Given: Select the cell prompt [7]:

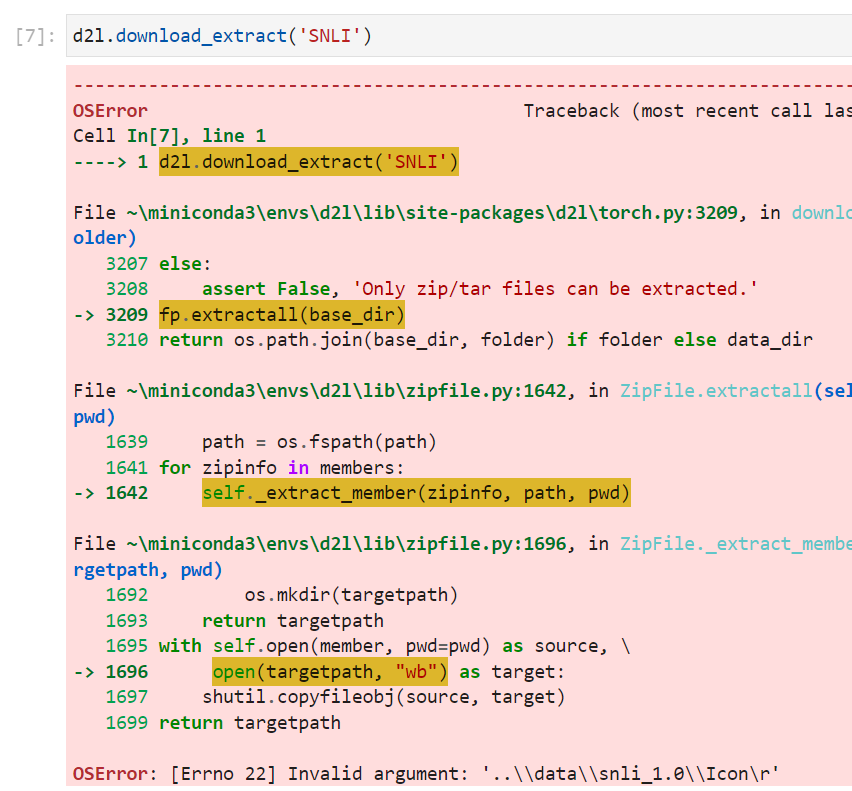Looking at the screenshot, I should tap(36, 36).
